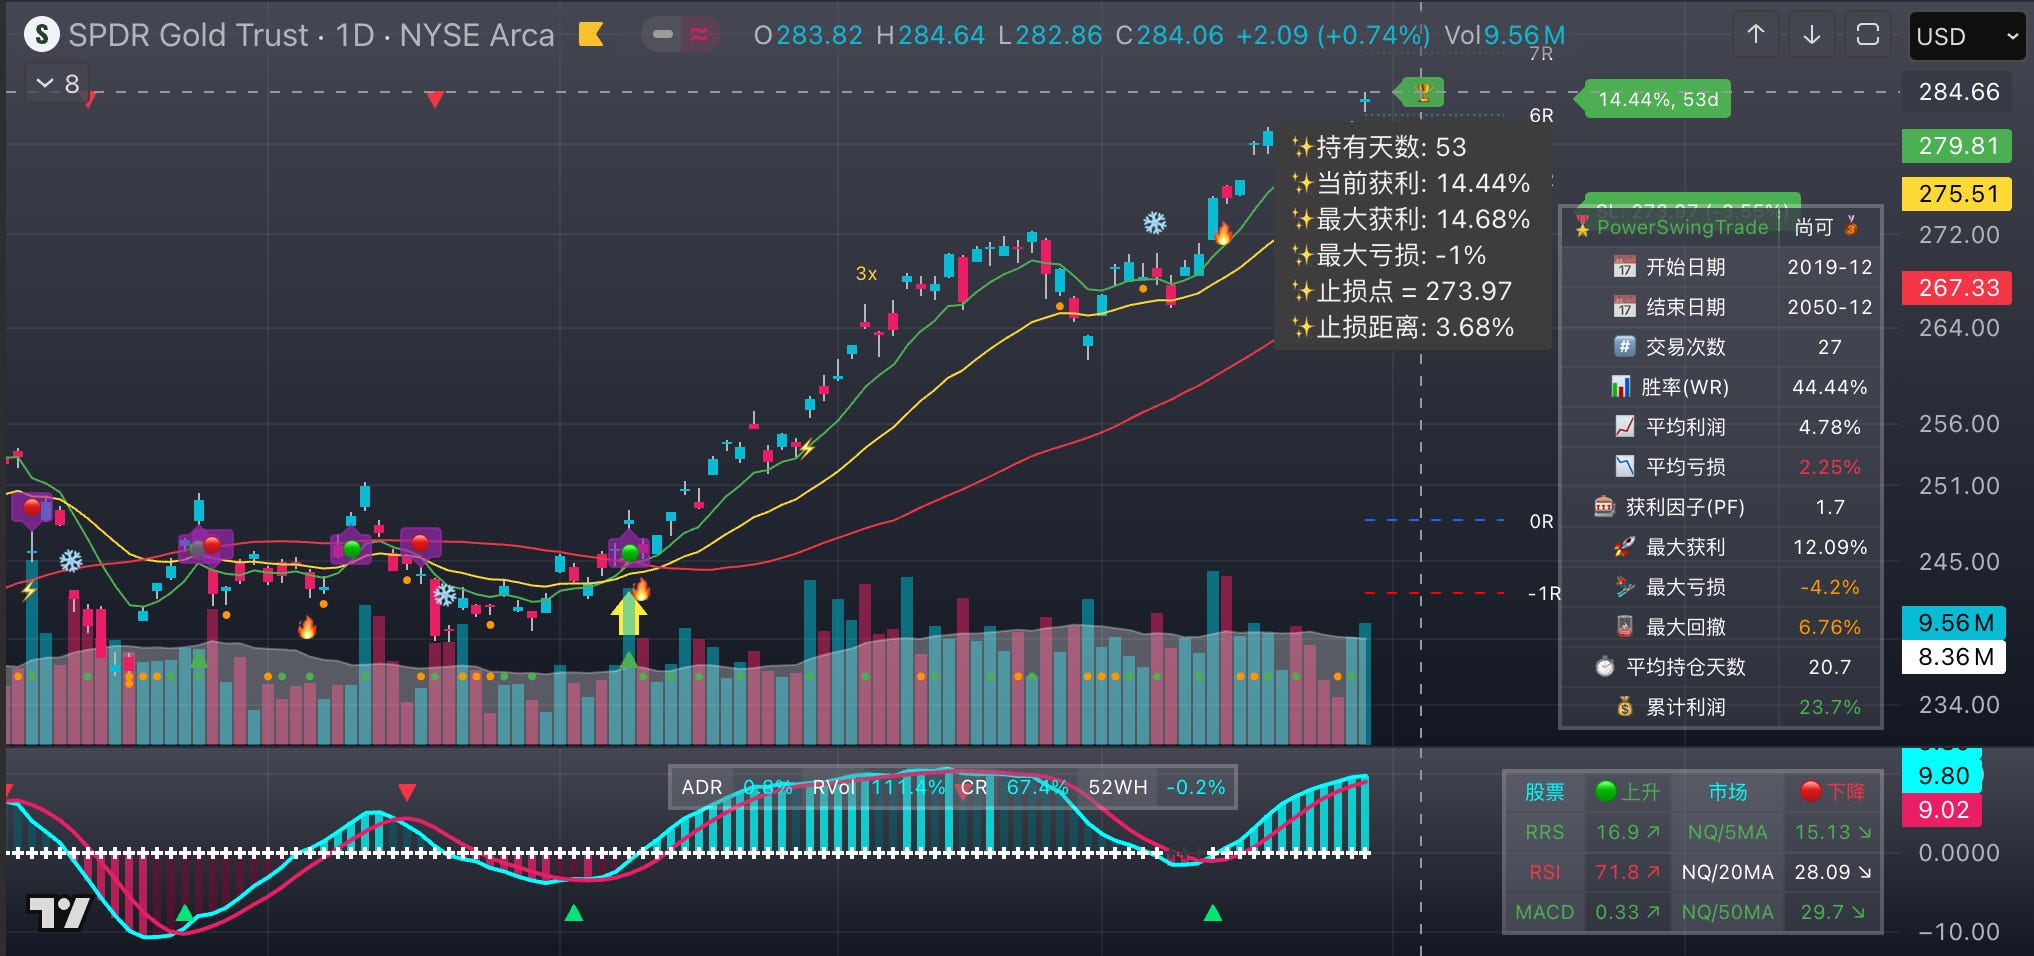Click the stopwatch icon beside 平均持仓天数

tap(1604, 667)
